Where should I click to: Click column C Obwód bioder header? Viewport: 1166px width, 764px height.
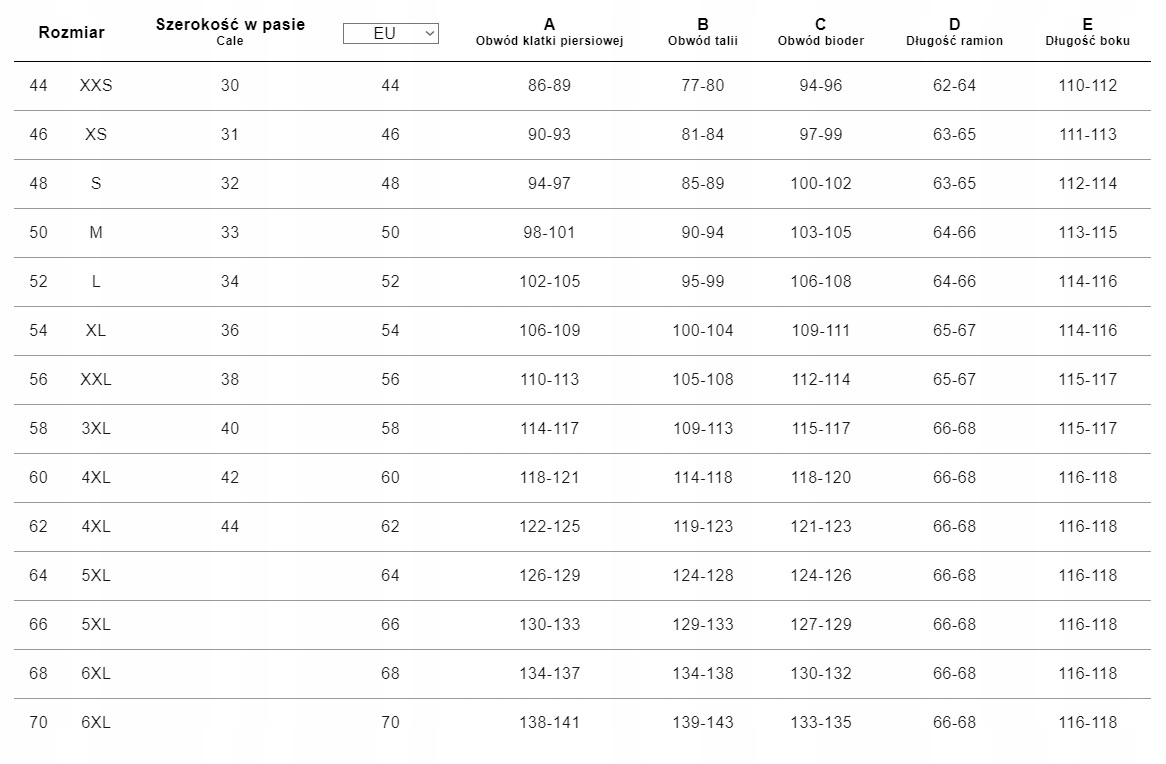pos(820,31)
